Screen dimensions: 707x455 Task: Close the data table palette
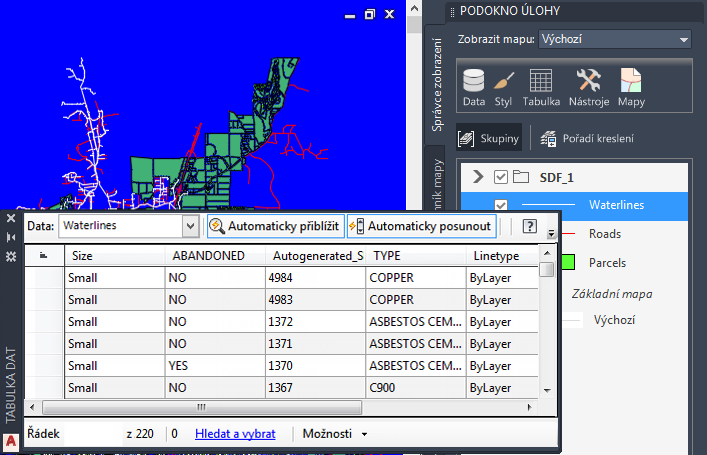click(11, 219)
